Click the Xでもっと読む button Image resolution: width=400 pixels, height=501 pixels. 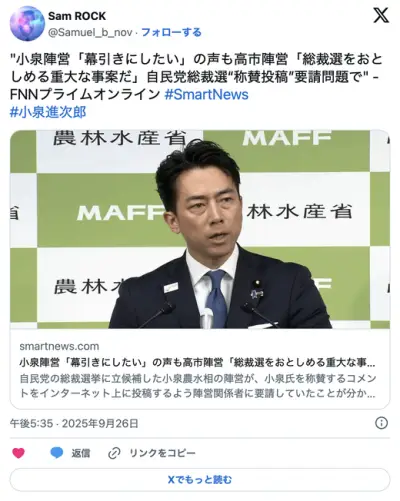click(x=200, y=480)
